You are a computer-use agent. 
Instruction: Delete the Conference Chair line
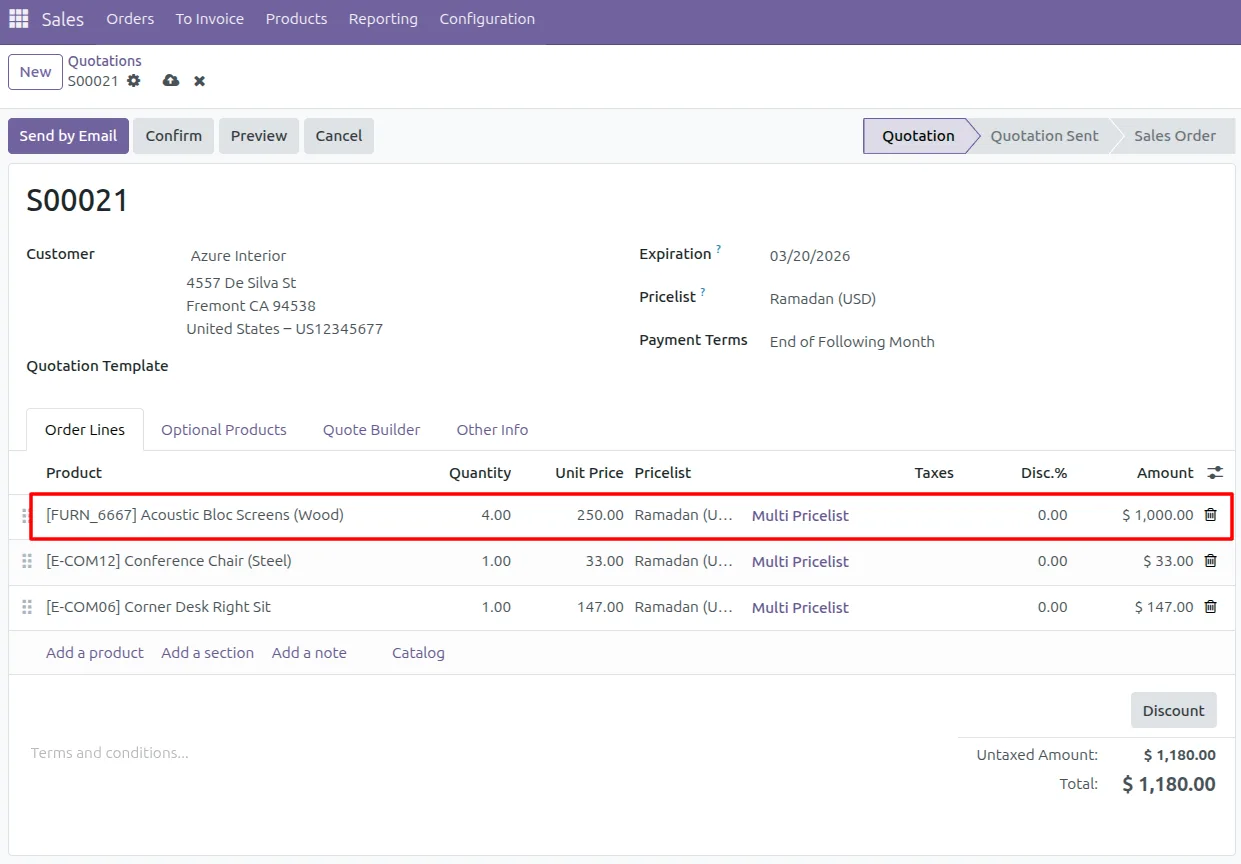pos(1211,561)
